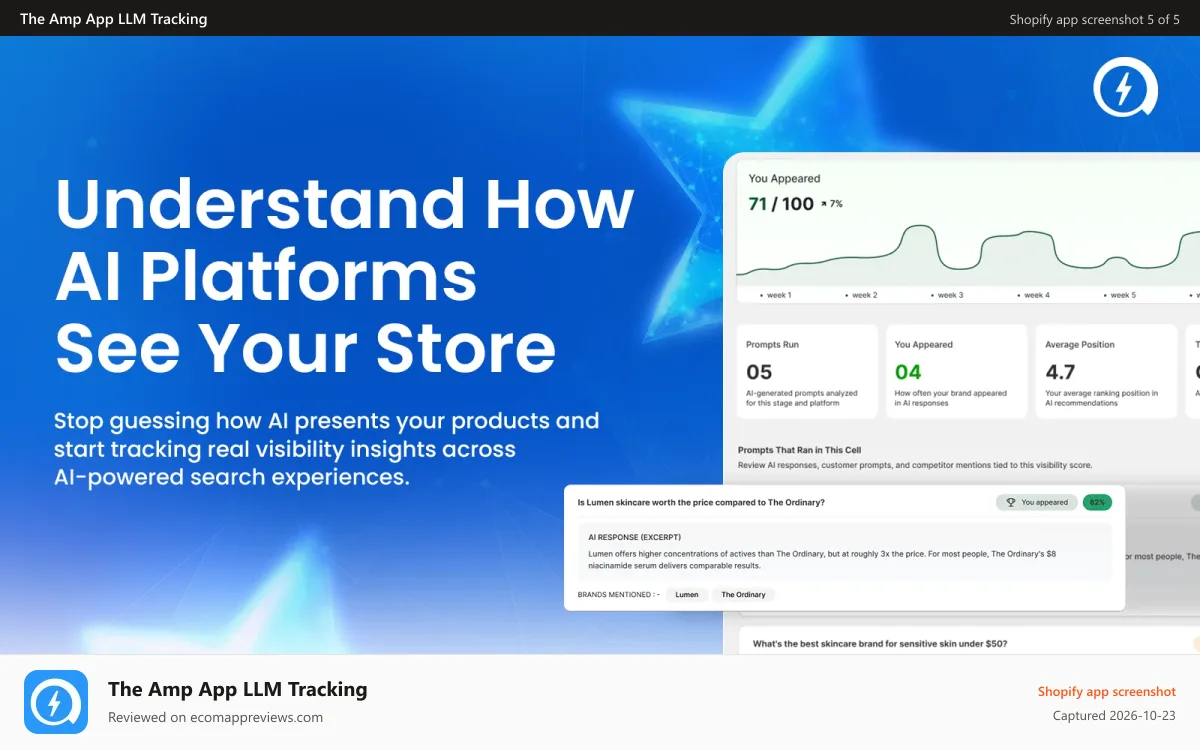Viewport: 1200px width, 750px height.
Task: Open the Average Position 4.7 card
Action: (x=1106, y=371)
